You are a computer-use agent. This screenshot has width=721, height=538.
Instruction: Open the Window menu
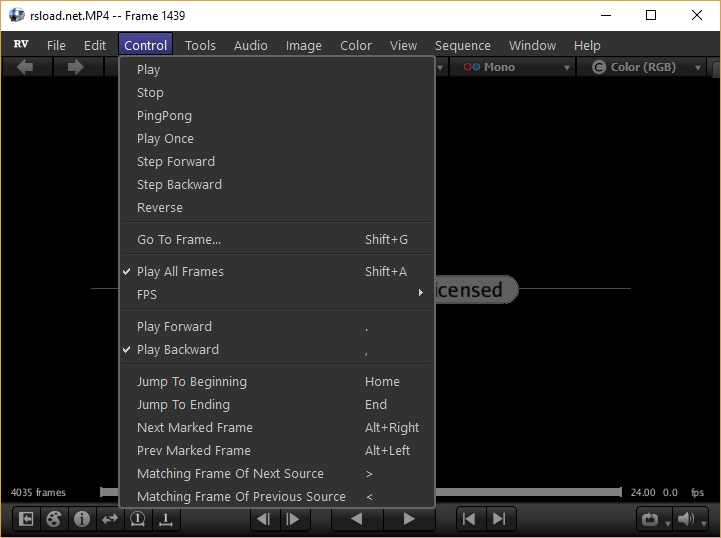pyautogui.click(x=532, y=45)
